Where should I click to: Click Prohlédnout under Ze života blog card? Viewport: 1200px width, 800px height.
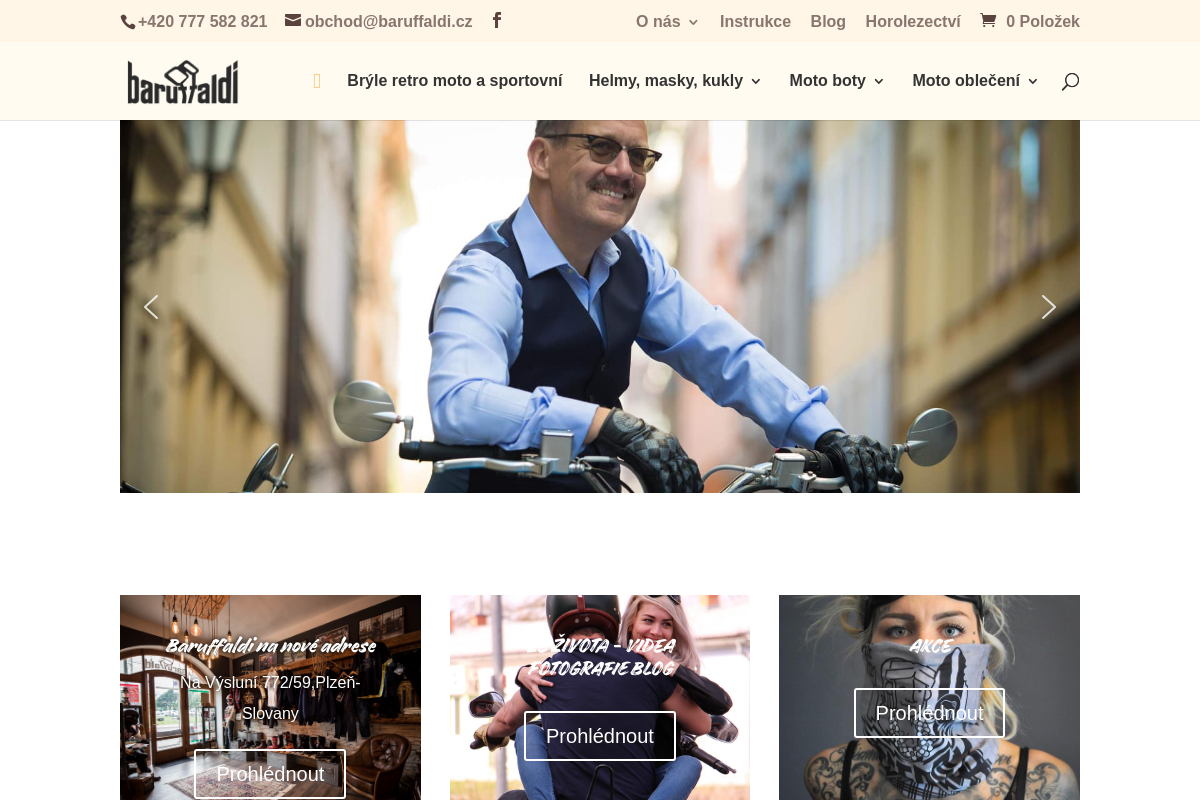[x=600, y=736]
